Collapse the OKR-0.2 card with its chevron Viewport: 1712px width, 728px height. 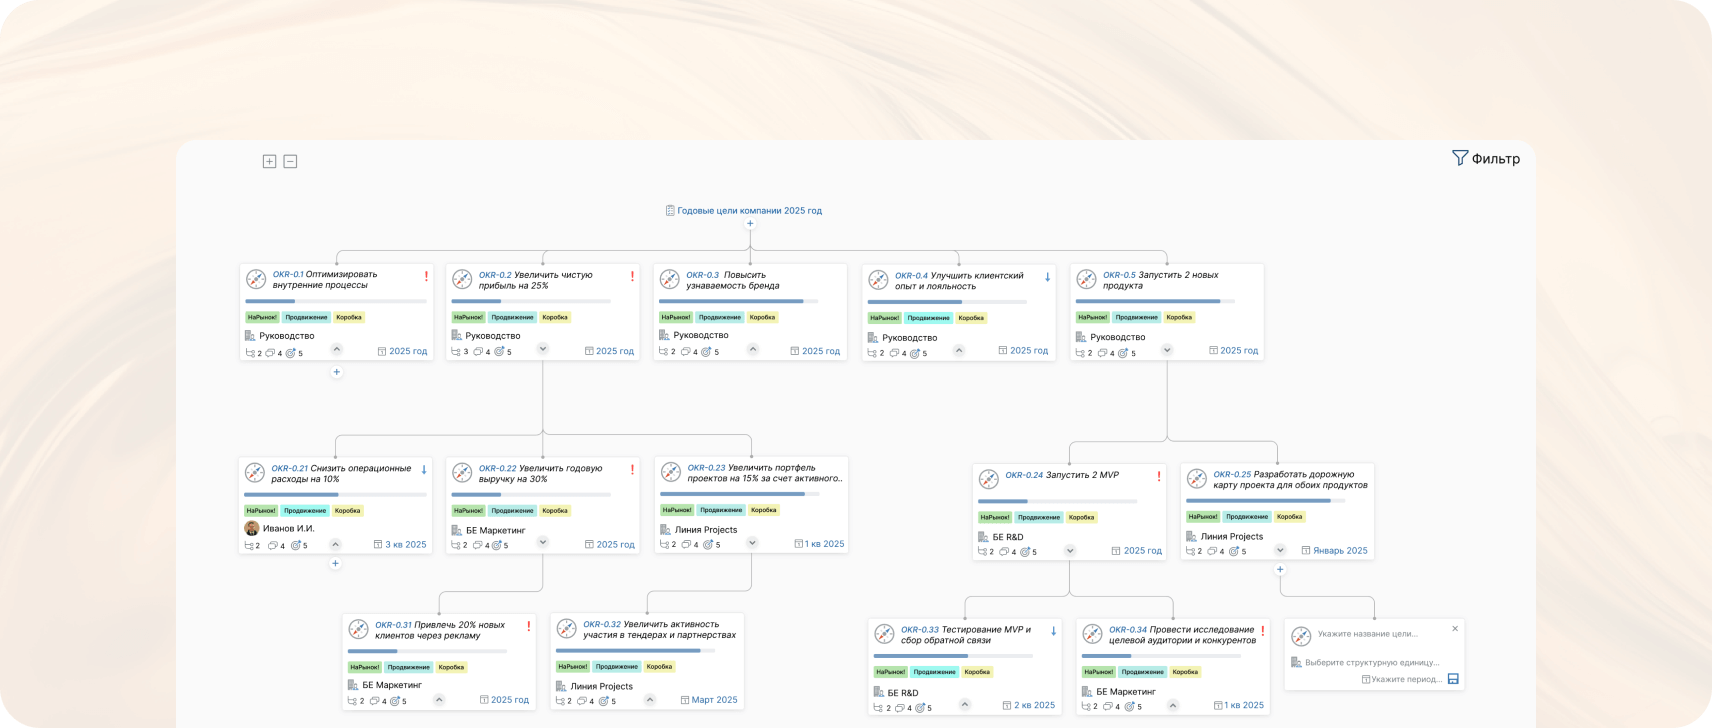[x=543, y=349]
